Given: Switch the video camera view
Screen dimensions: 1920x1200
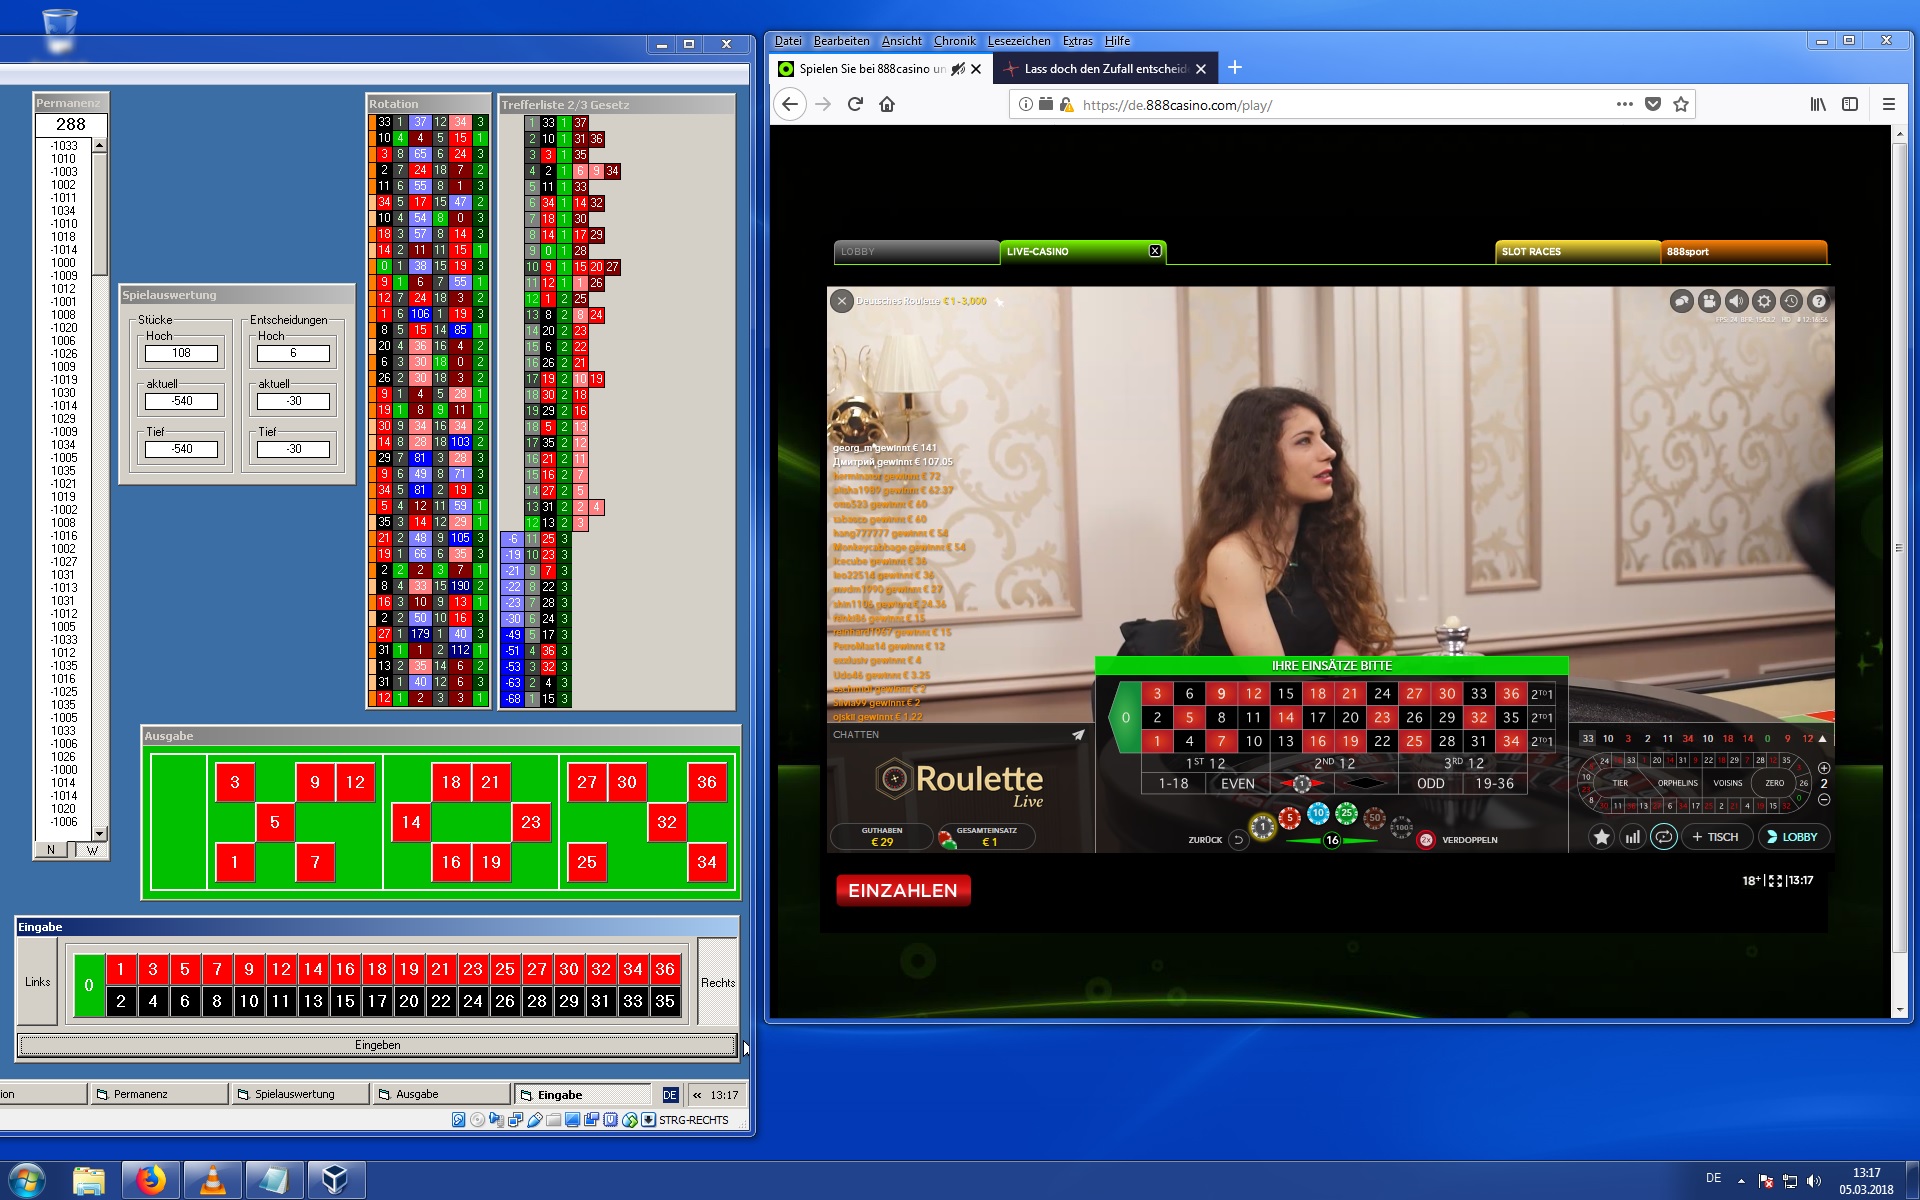Looking at the screenshot, I should 1710,301.
